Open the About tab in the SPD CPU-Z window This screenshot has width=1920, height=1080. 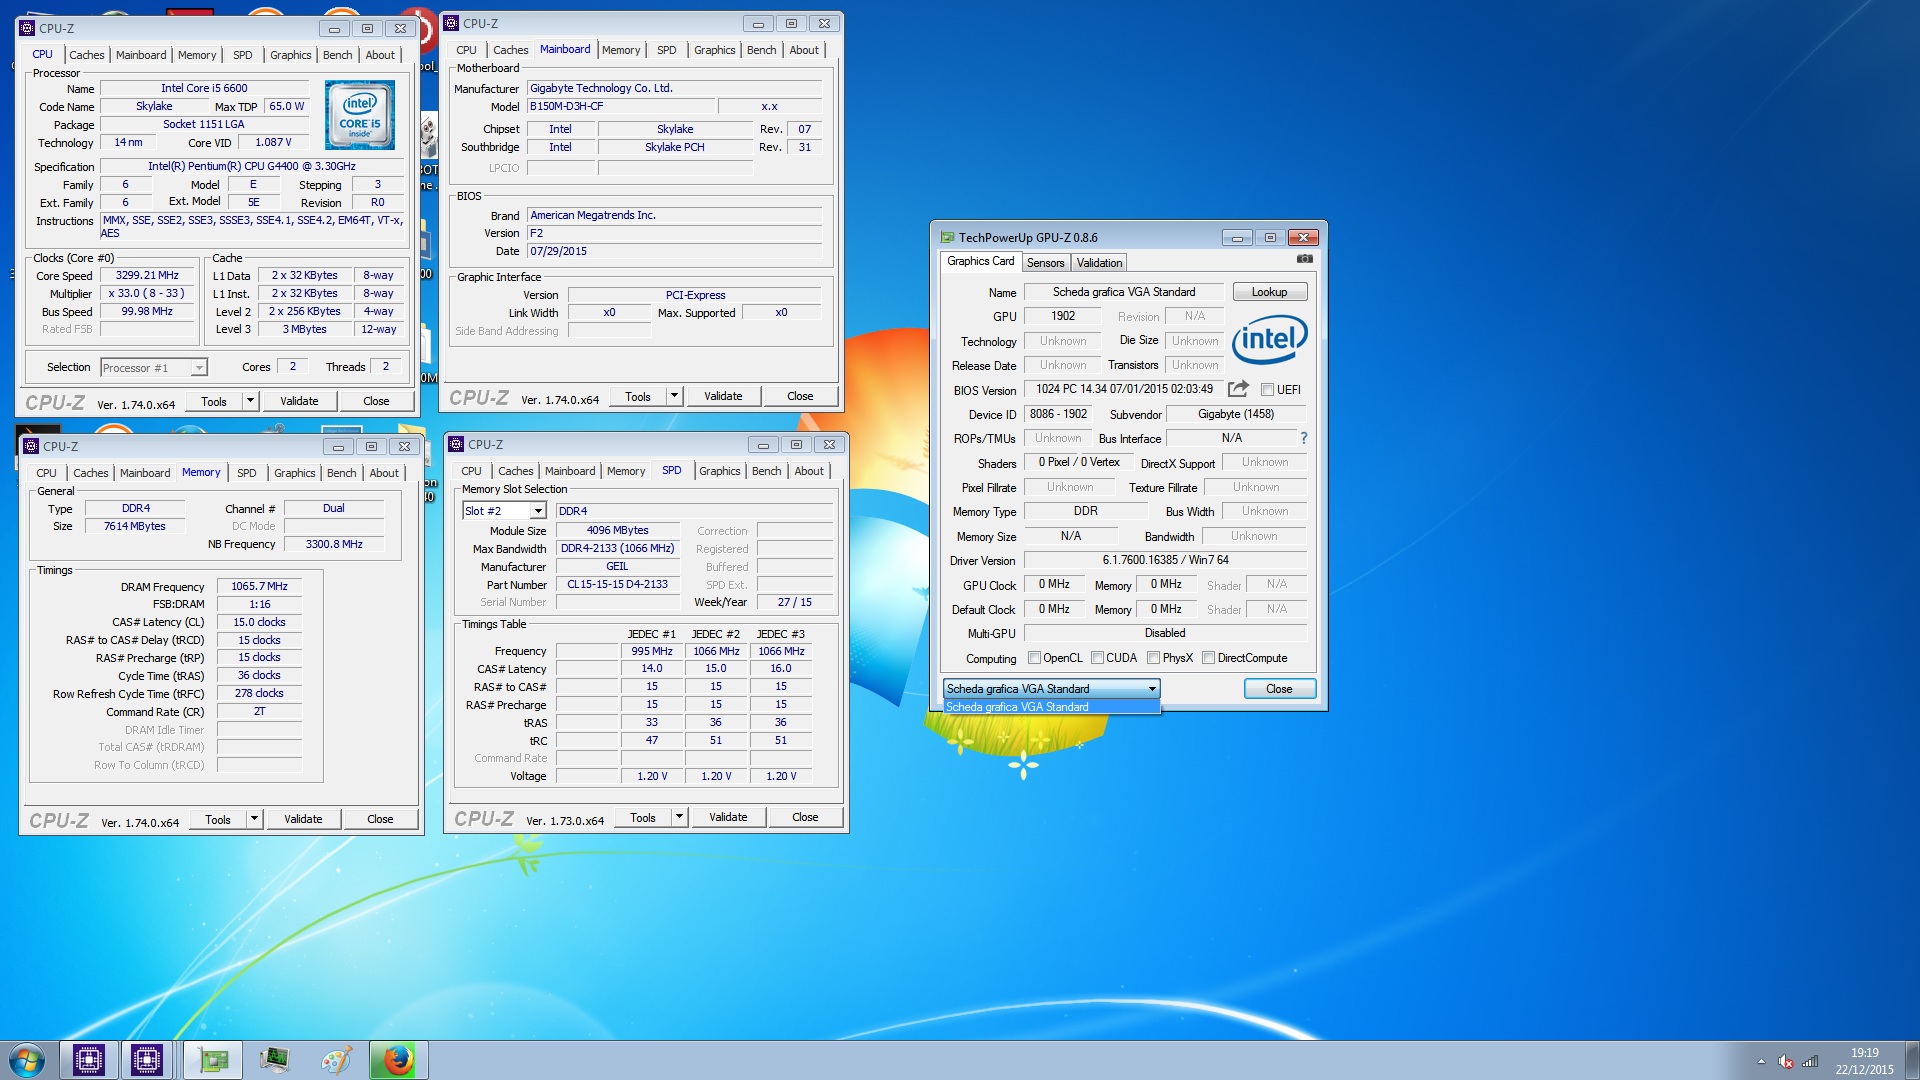tap(809, 471)
